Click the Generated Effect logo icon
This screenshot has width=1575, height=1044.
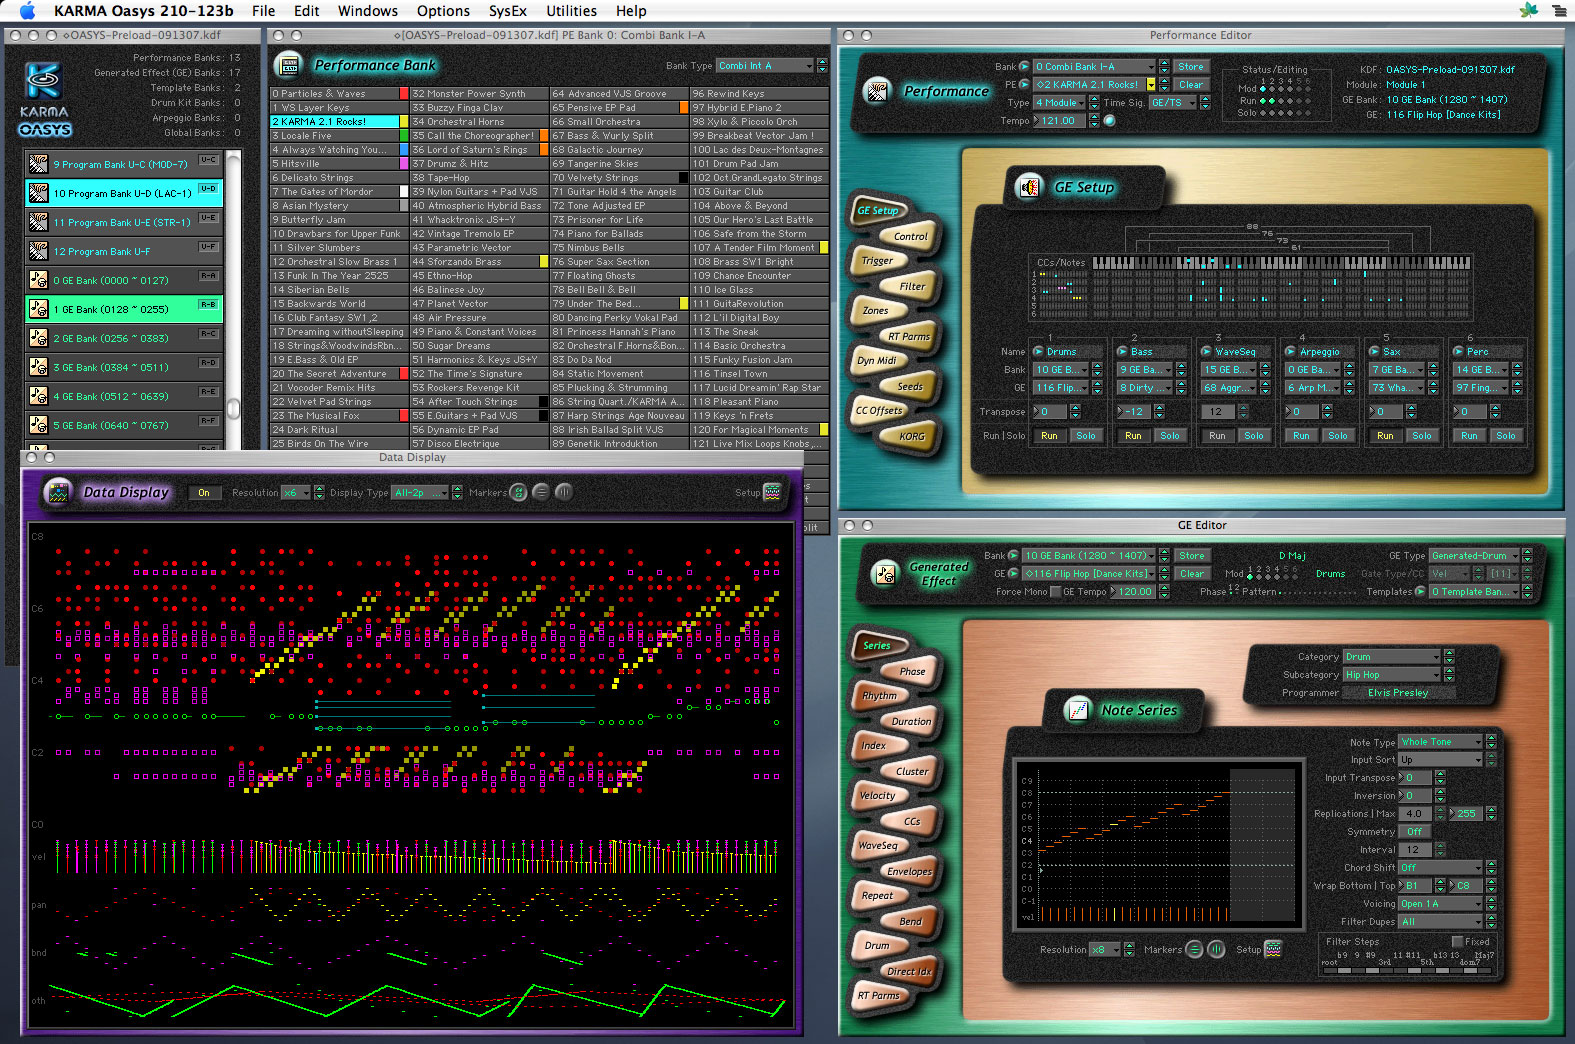pyautogui.click(x=884, y=573)
